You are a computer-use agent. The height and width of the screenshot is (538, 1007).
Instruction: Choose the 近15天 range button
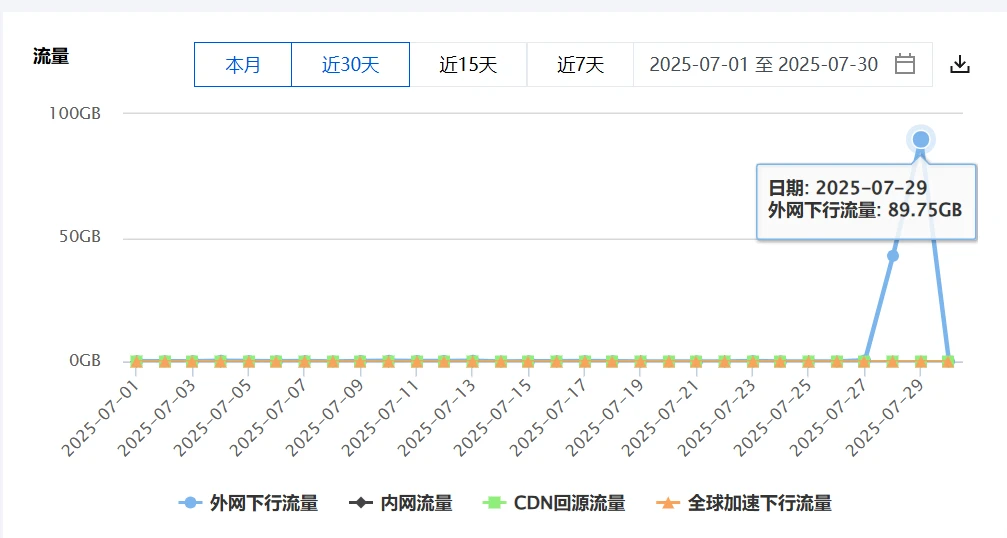coord(468,65)
